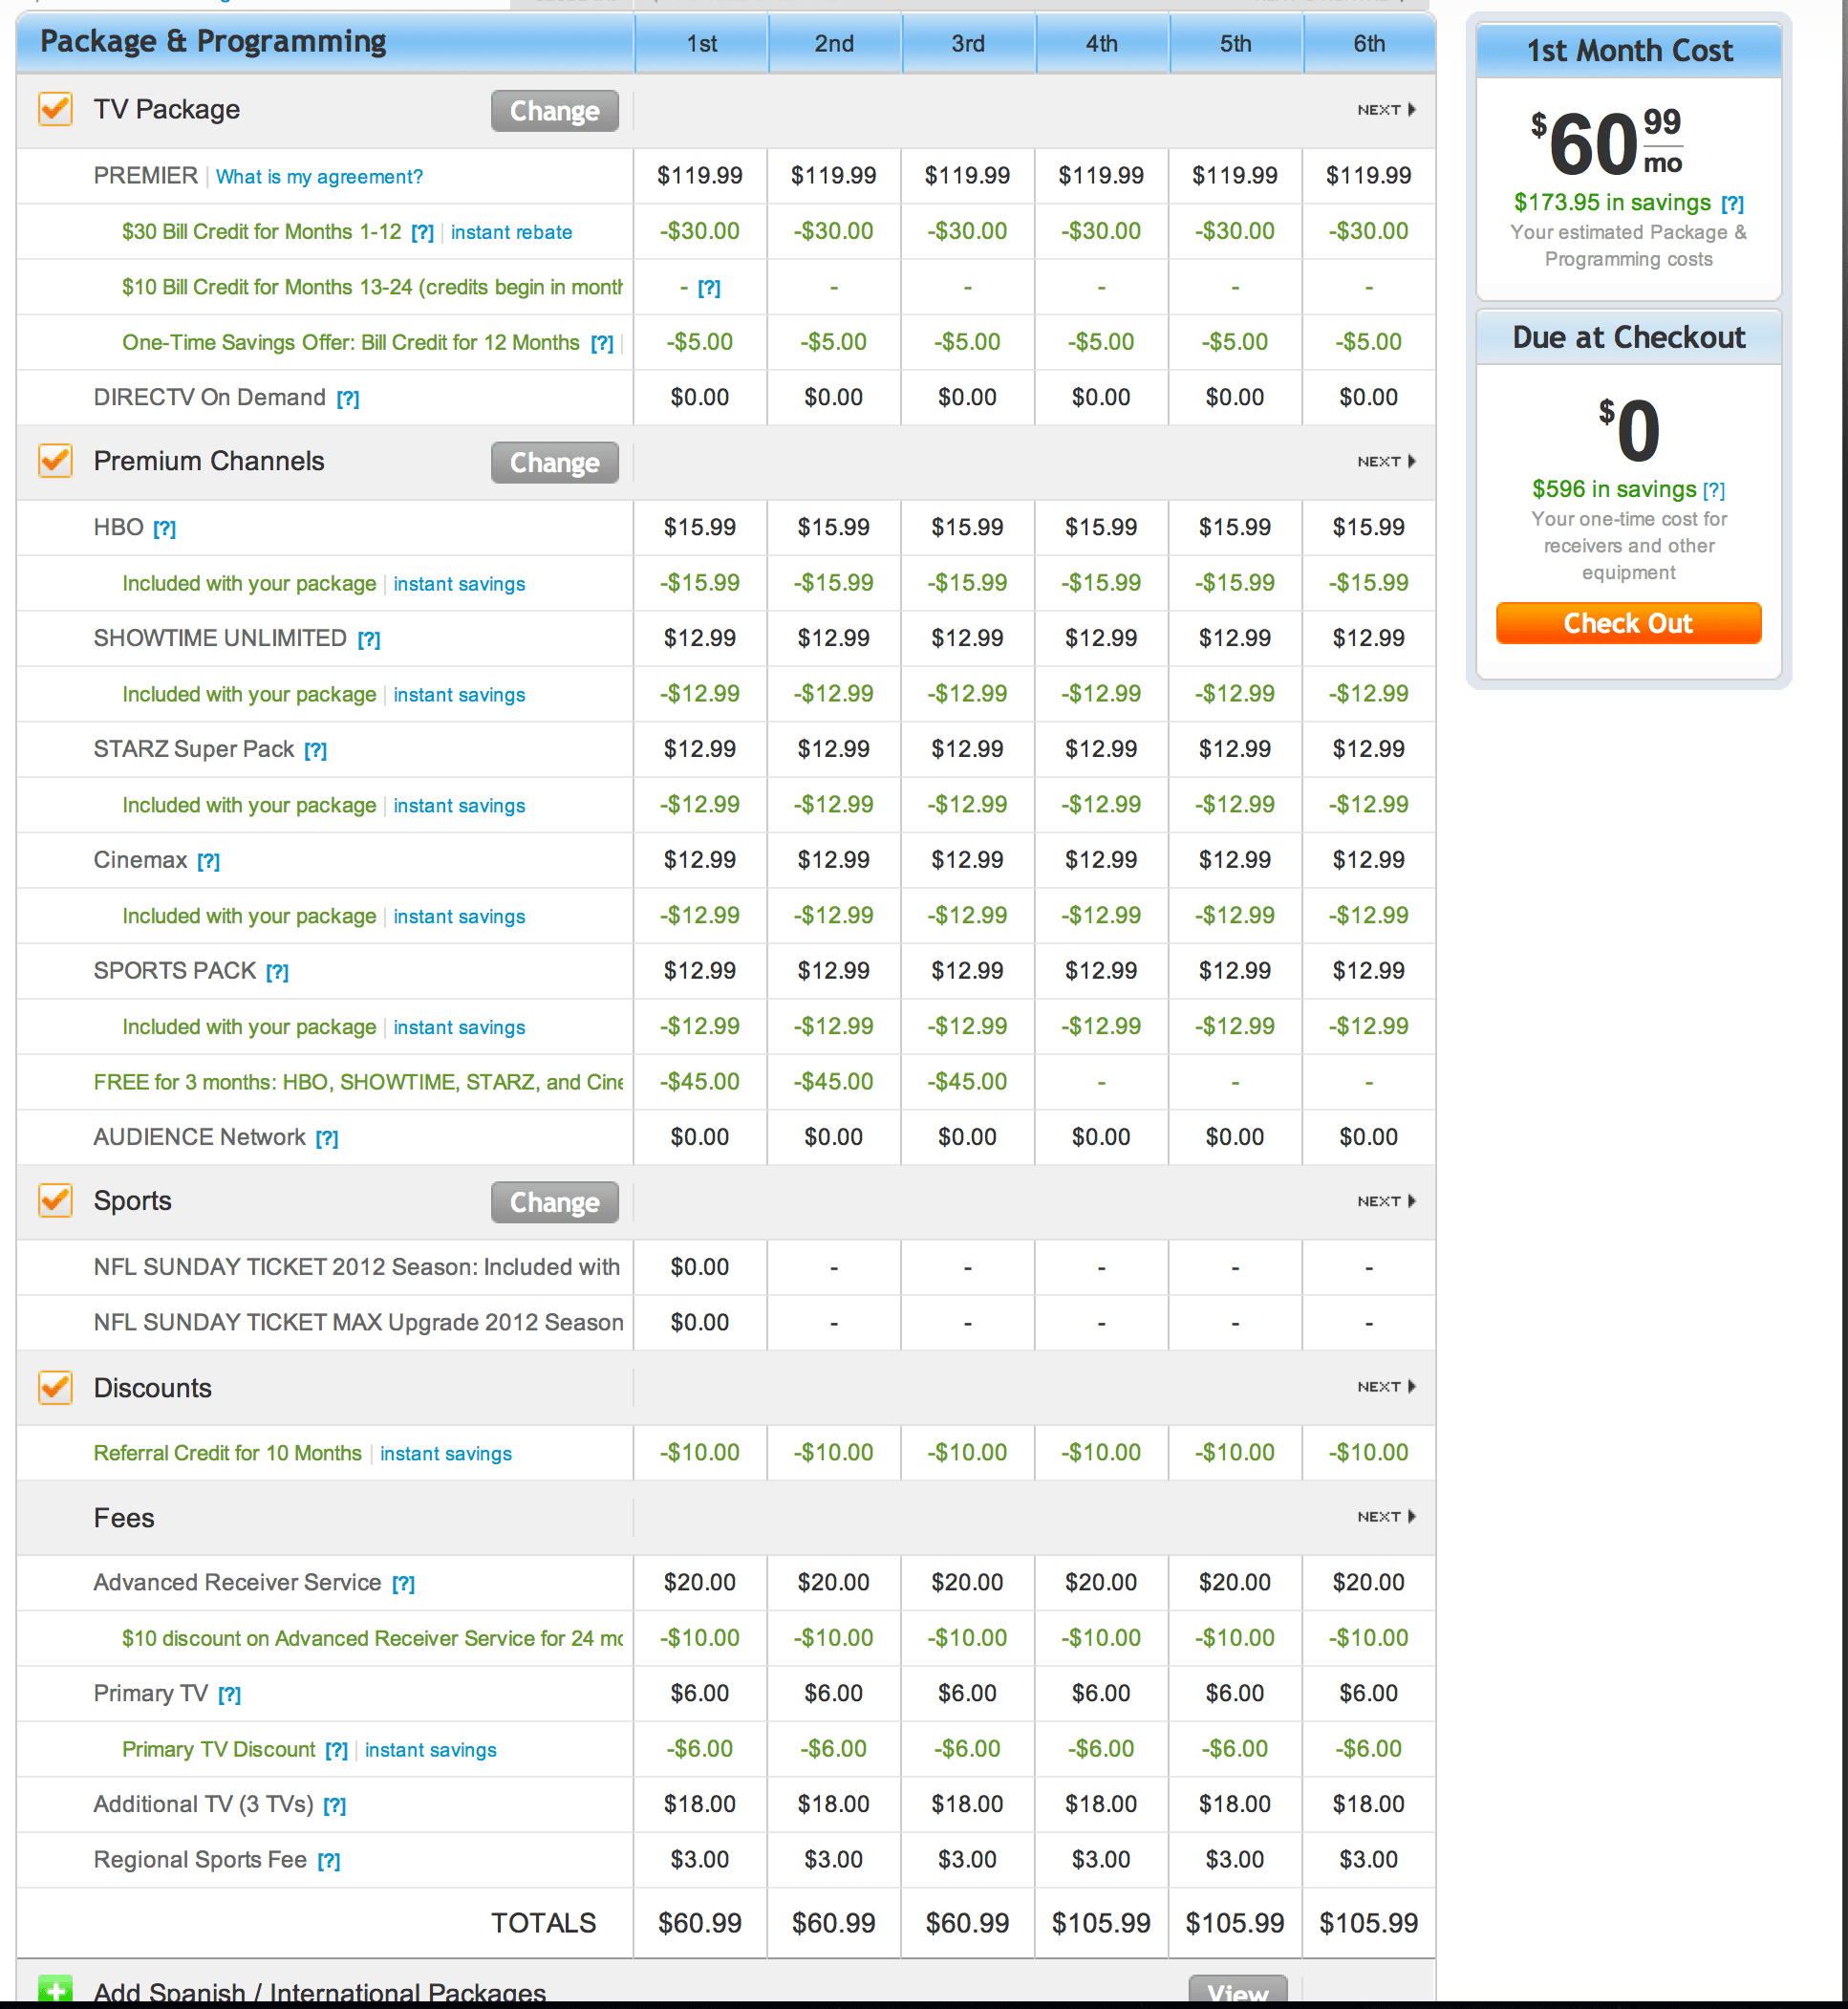Screen dimensions: 1848x2009
Task: Open help [?] for One-Time Savings Offer
Action: [602, 344]
